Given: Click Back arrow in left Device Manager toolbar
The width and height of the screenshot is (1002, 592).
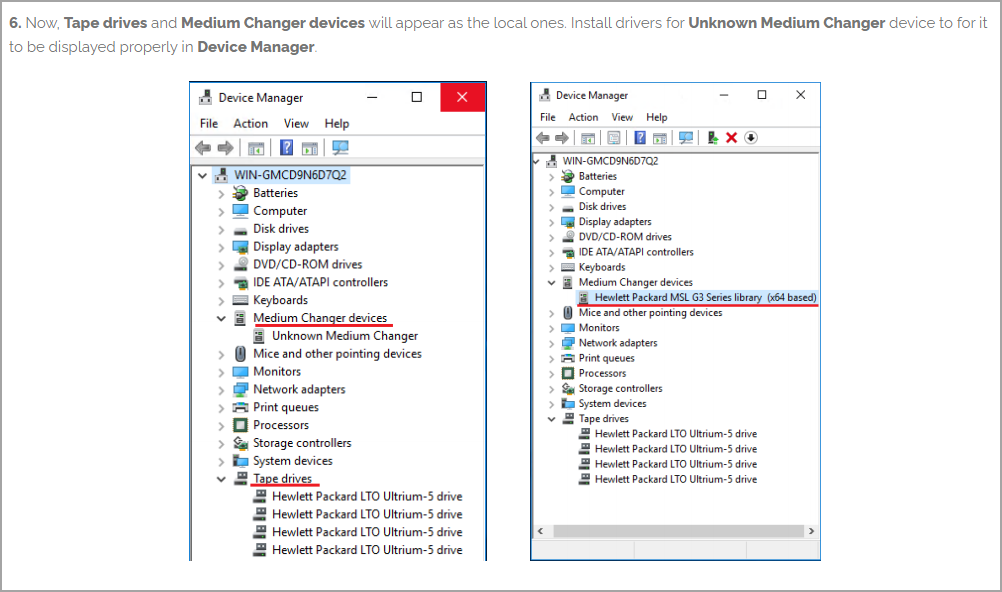Looking at the screenshot, I should 203,148.
